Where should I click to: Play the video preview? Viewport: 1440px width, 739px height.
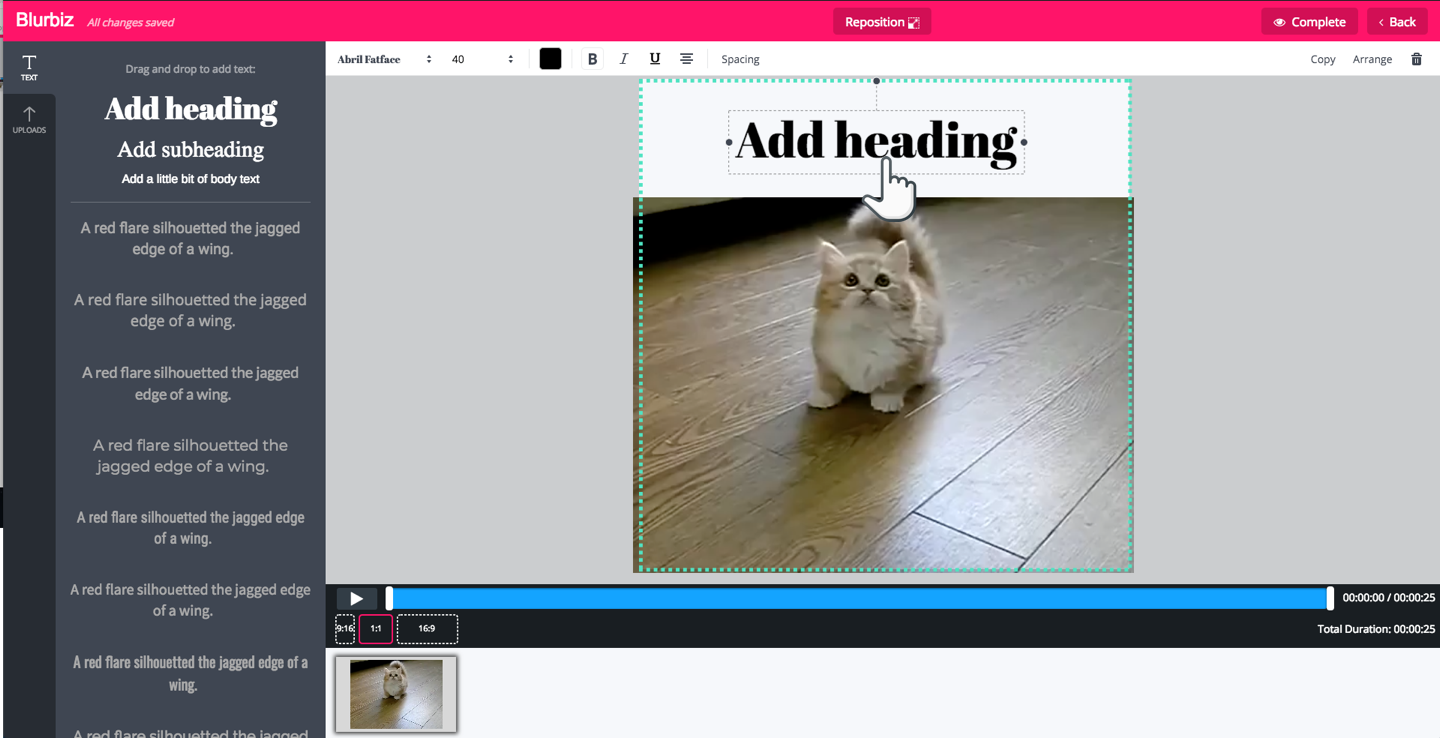pos(356,598)
